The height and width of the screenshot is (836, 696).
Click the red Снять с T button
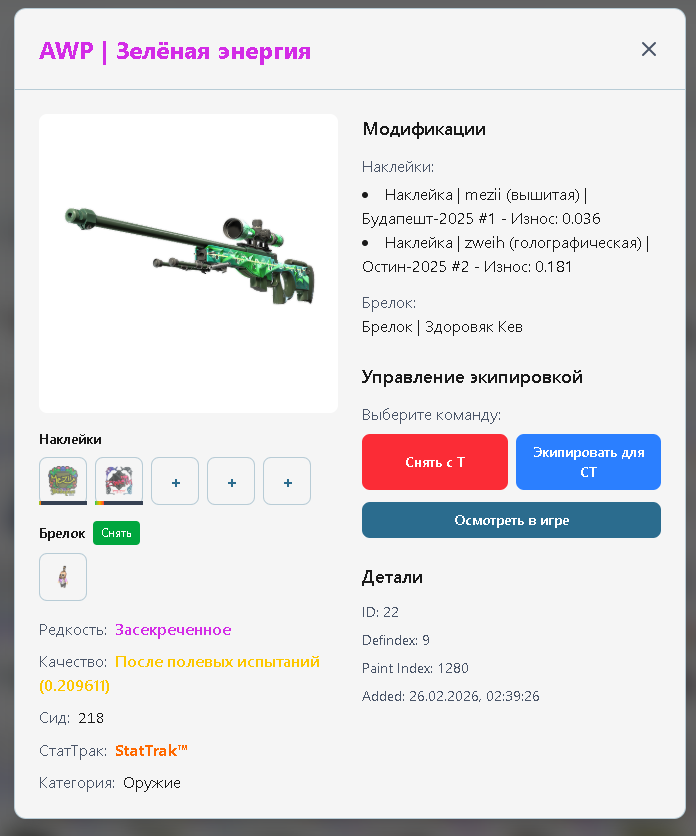point(435,462)
